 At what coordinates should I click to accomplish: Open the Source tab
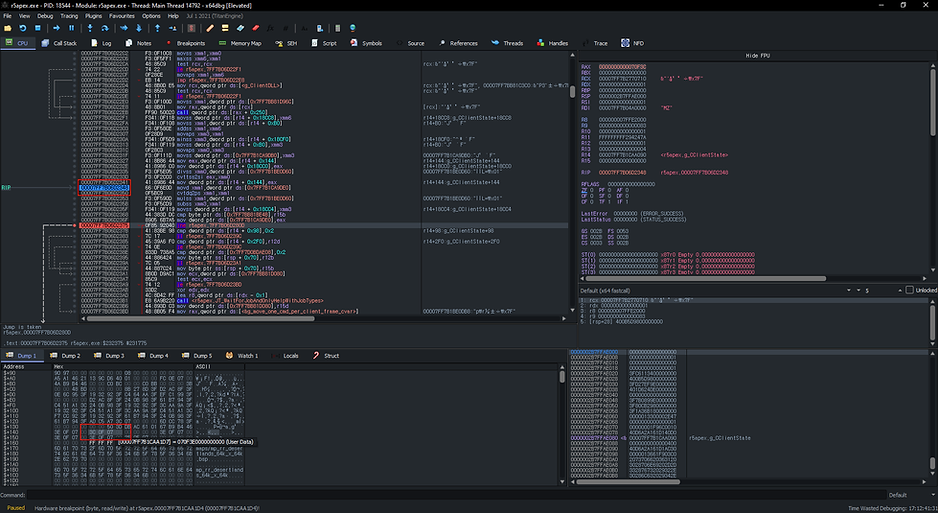coord(410,43)
